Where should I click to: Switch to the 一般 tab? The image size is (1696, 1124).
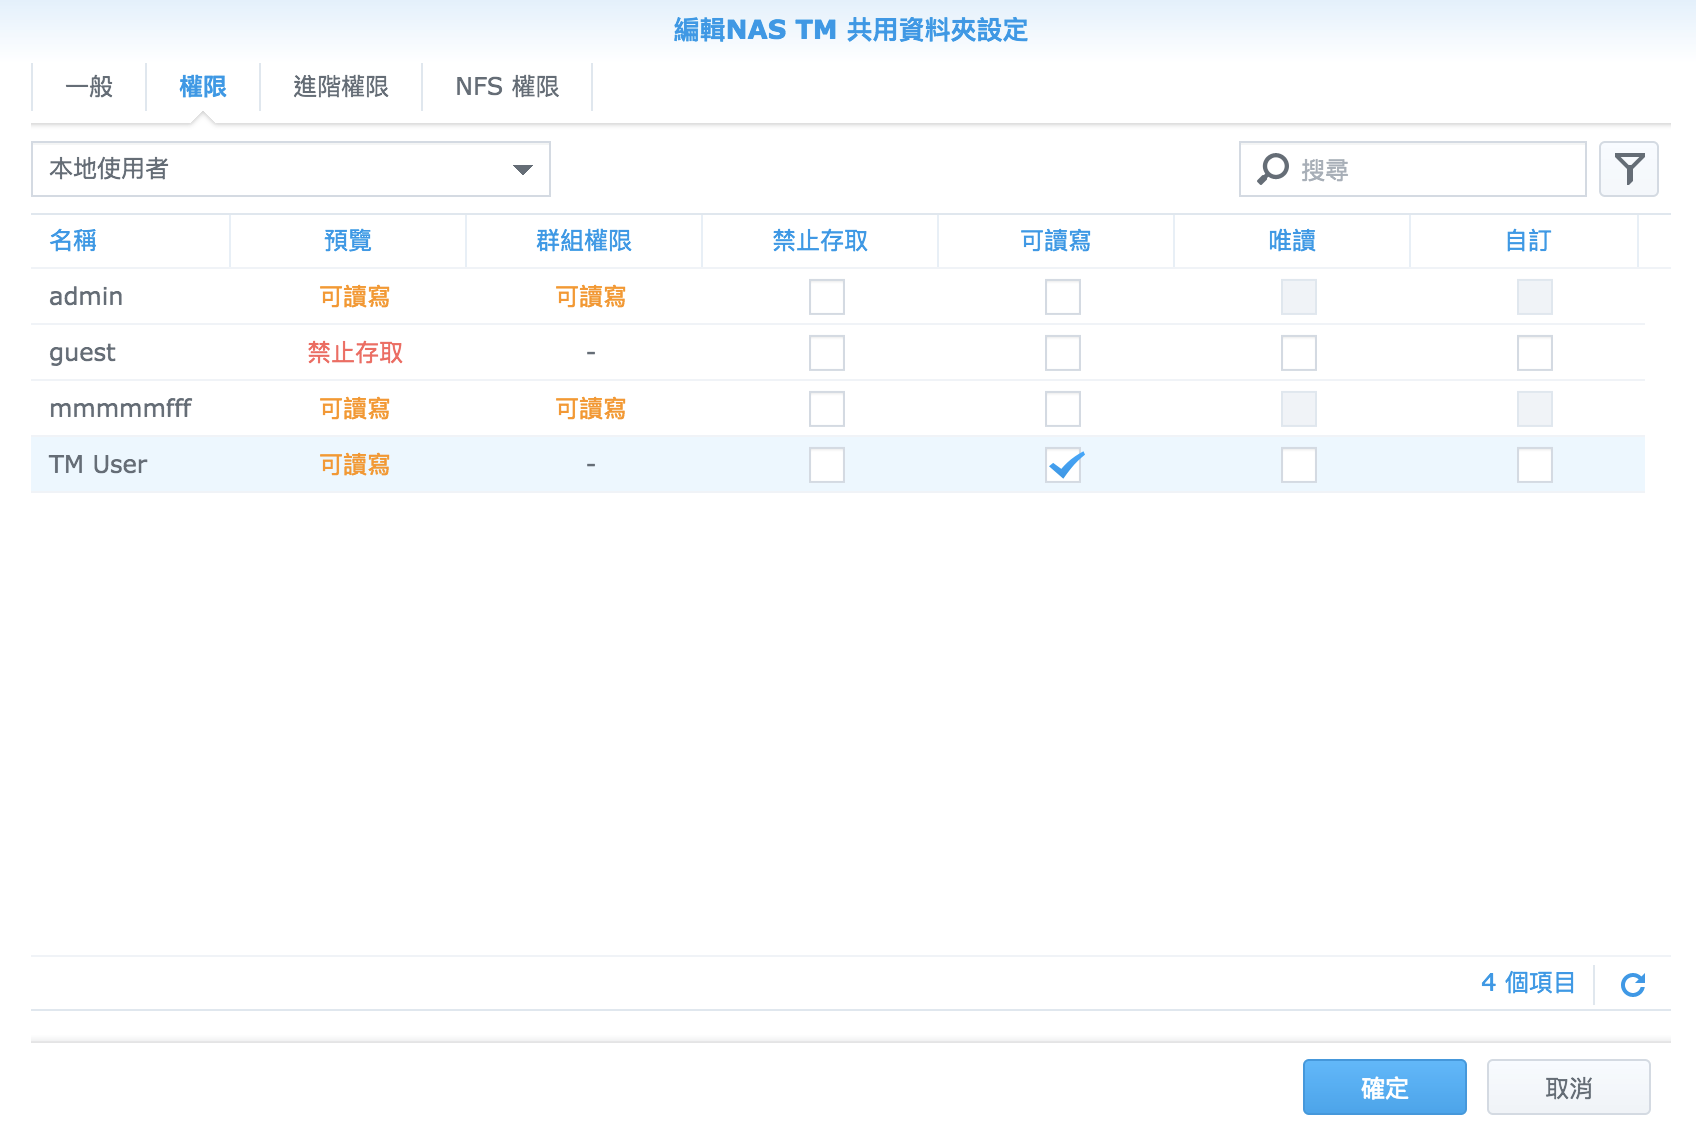[89, 87]
